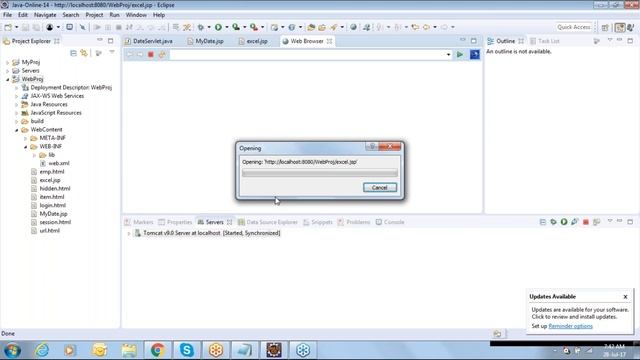This screenshot has width=640, height=360.
Task: Open the Navigate menu
Action: click(45, 15)
